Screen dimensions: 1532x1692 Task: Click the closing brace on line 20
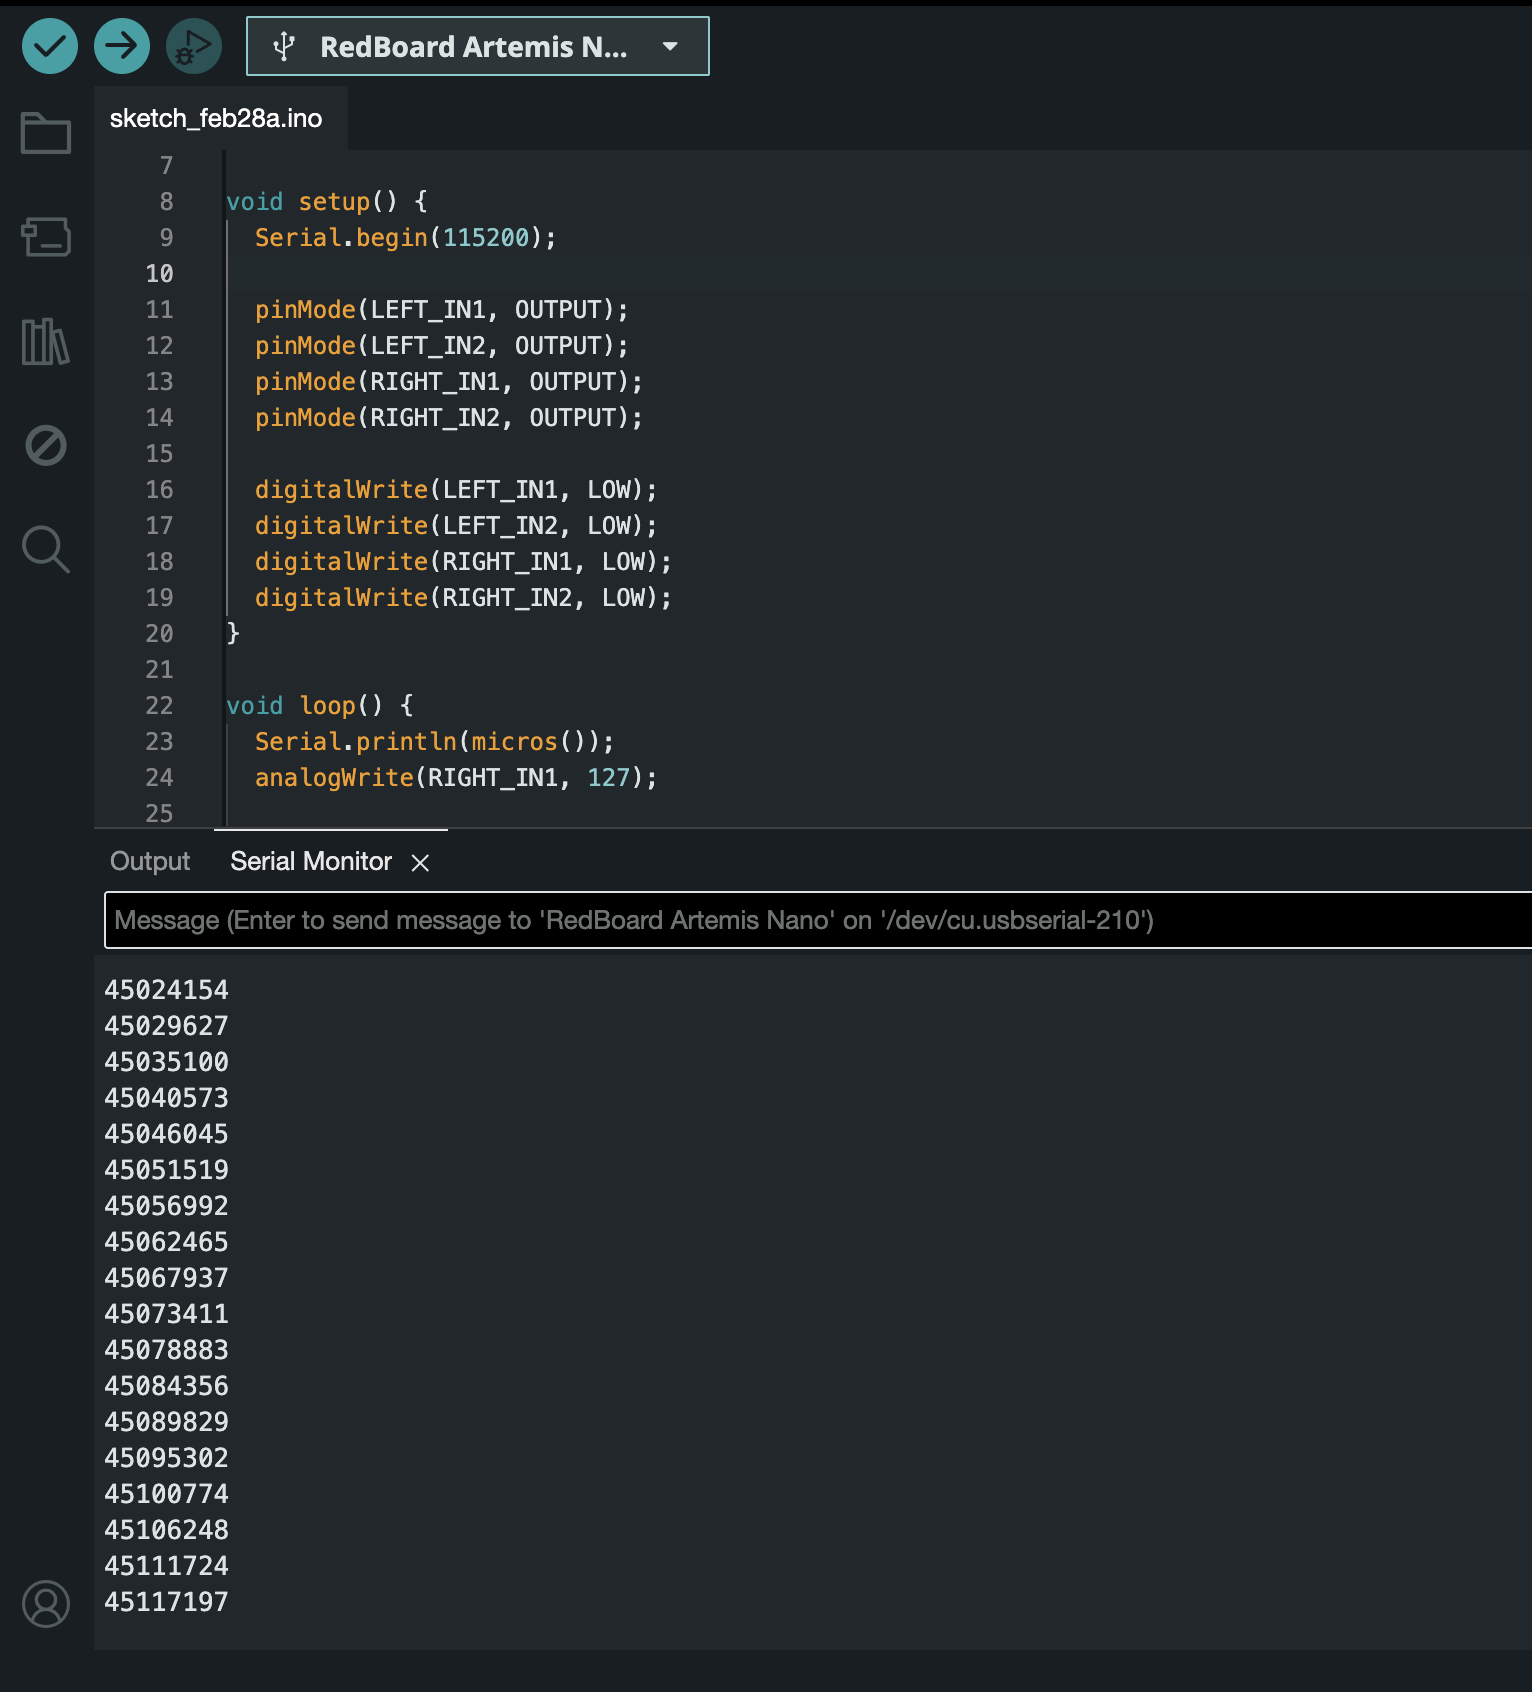point(233,633)
